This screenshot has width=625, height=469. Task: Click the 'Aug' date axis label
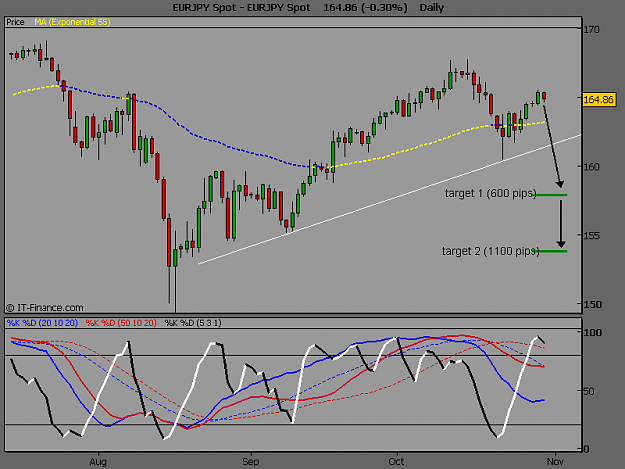point(98,462)
